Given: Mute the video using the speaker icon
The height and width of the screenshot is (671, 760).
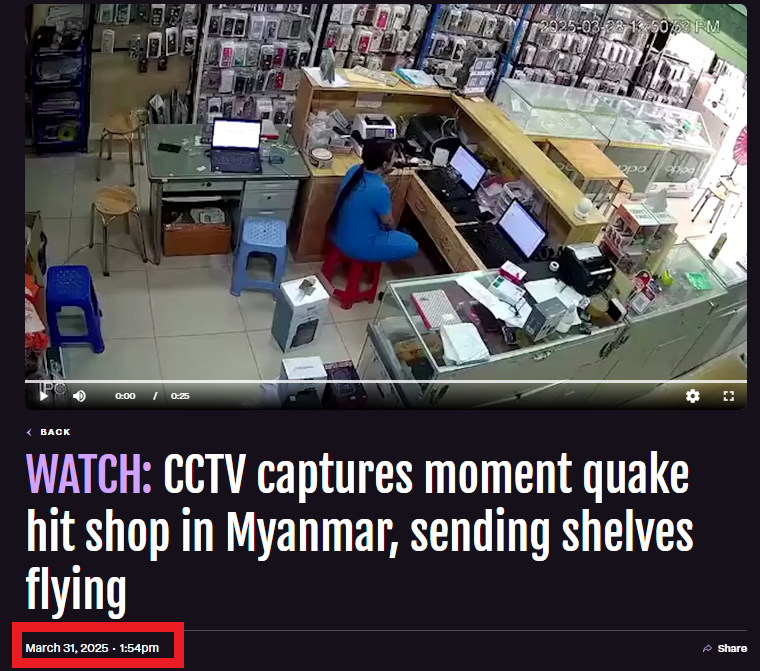Looking at the screenshot, I should tap(79, 396).
